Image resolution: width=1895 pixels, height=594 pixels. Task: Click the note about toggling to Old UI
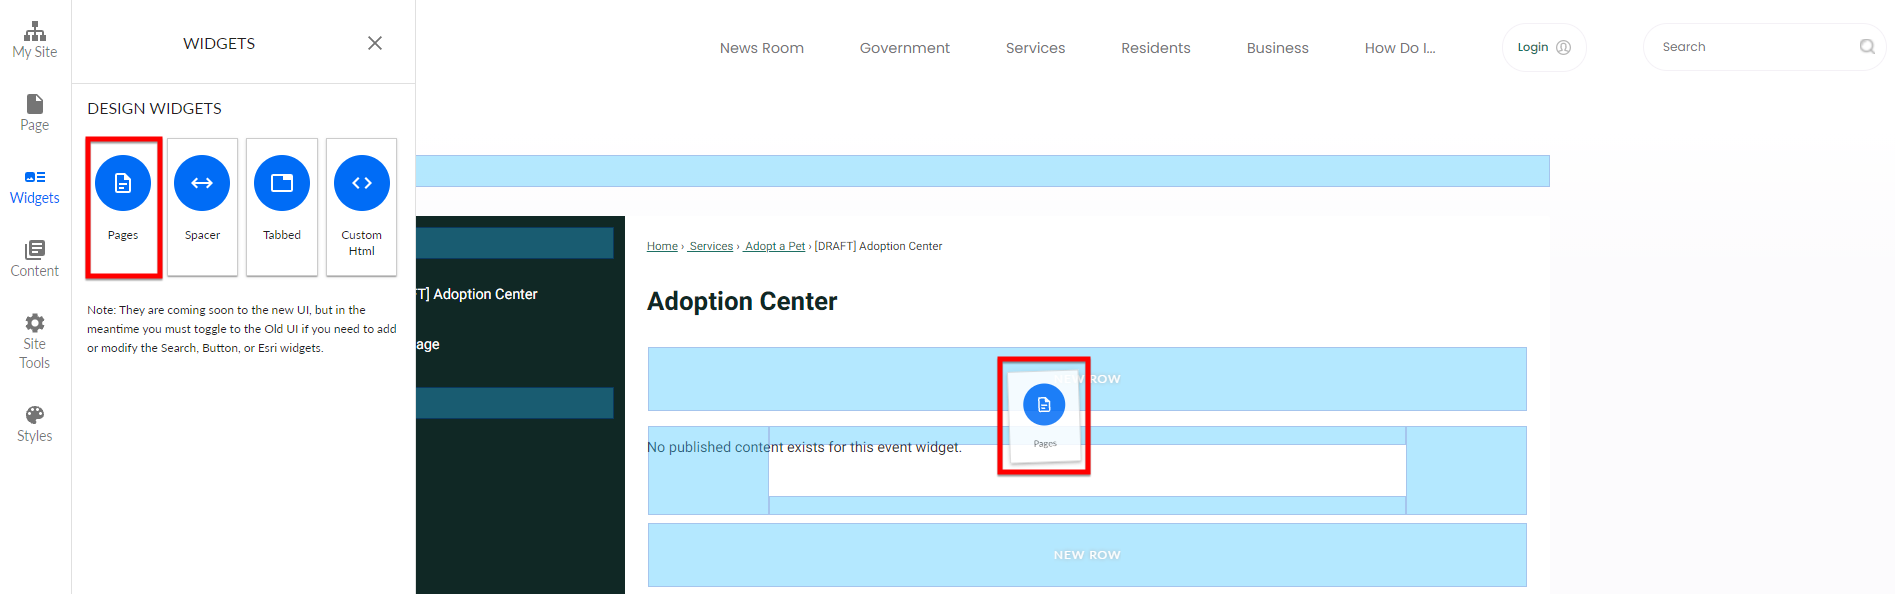coord(242,329)
